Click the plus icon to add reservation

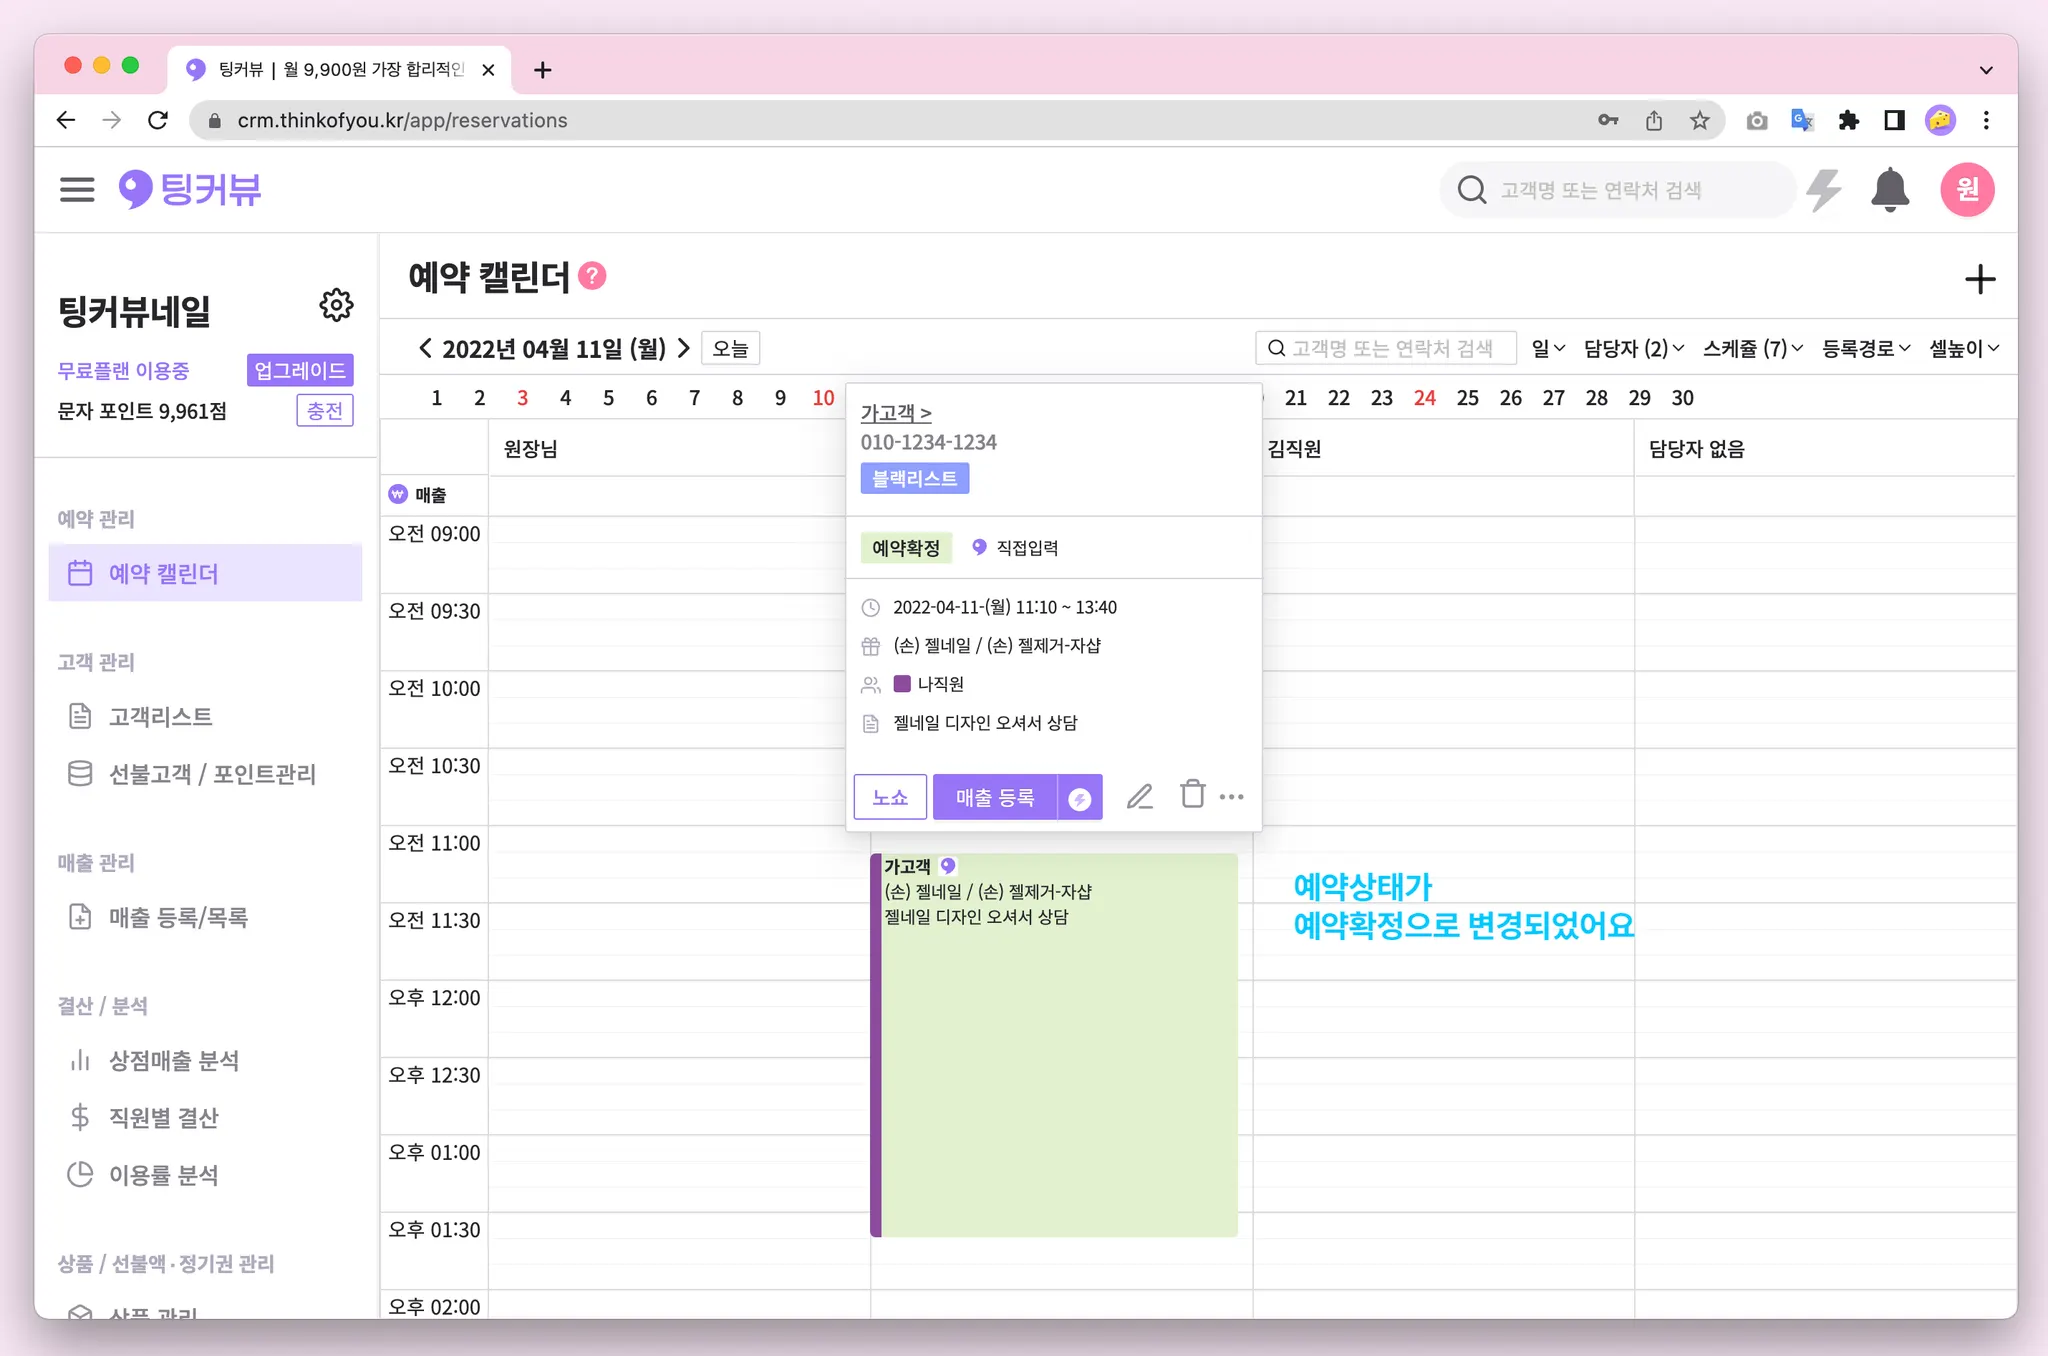coord(1979,280)
